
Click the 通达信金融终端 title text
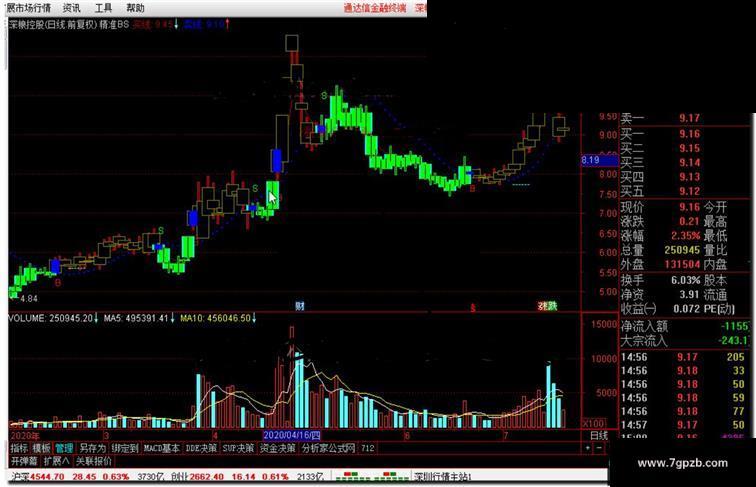coord(375,8)
